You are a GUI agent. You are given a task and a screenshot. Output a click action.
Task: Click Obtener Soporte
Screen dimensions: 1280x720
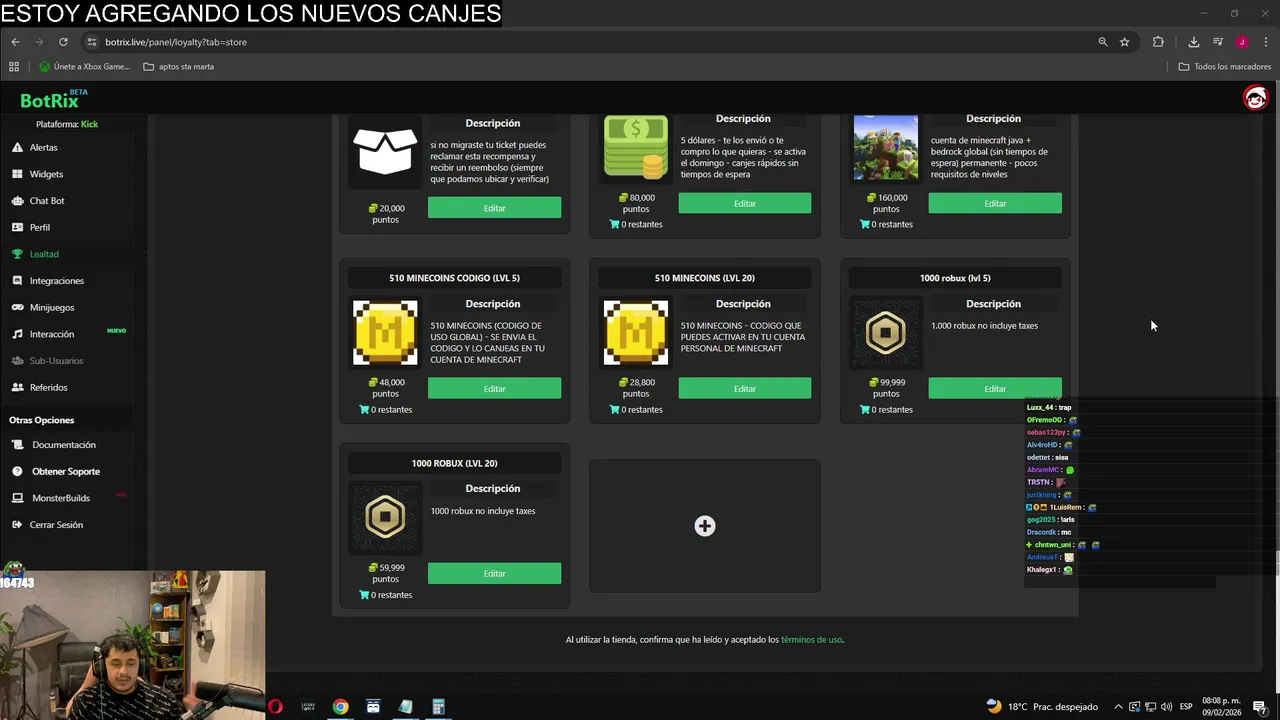(x=66, y=471)
